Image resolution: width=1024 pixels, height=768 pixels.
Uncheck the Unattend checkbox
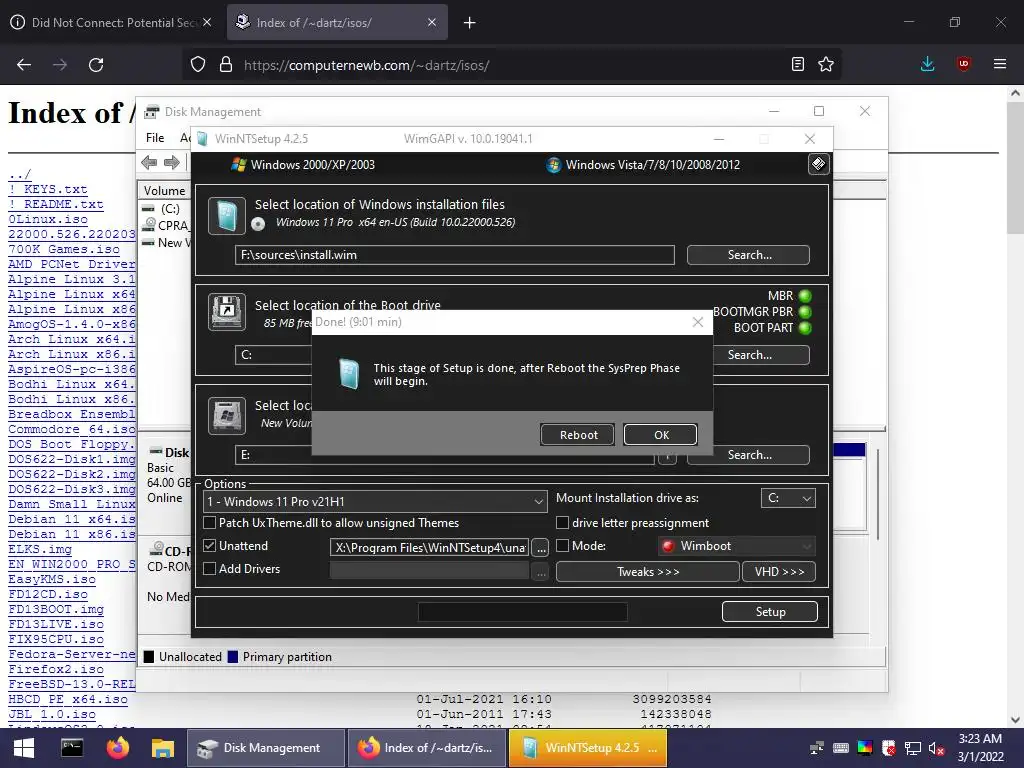tap(210, 545)
